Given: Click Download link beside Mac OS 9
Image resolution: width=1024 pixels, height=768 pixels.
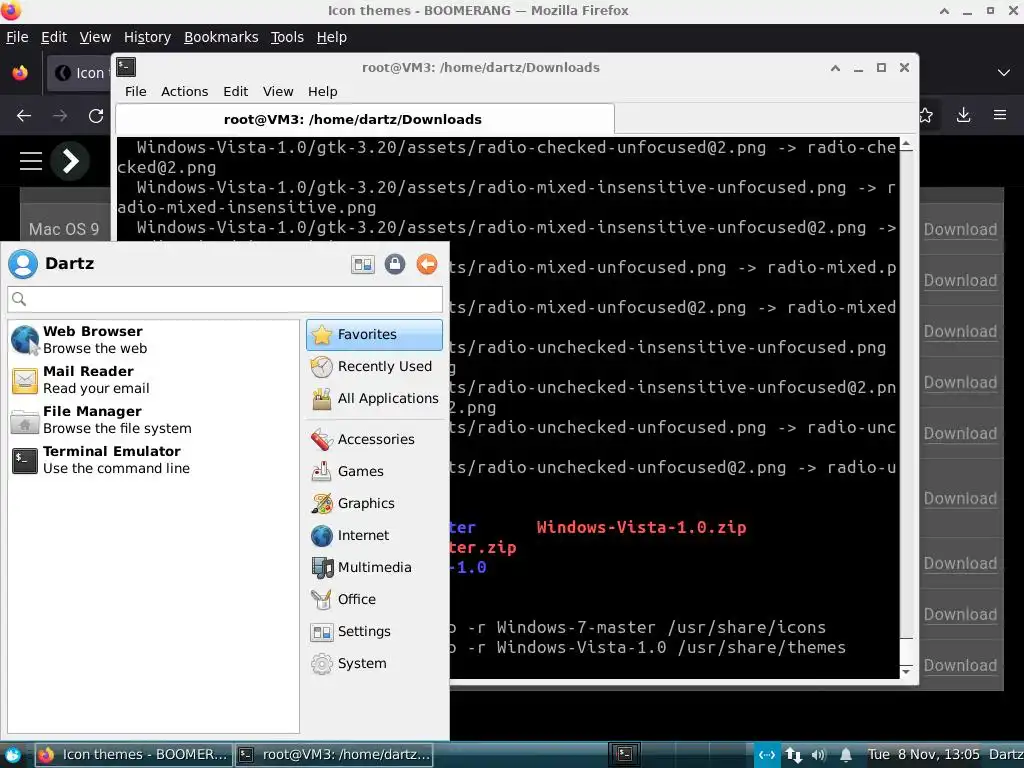Looking at the screenshot, I should tap(960, 229).
